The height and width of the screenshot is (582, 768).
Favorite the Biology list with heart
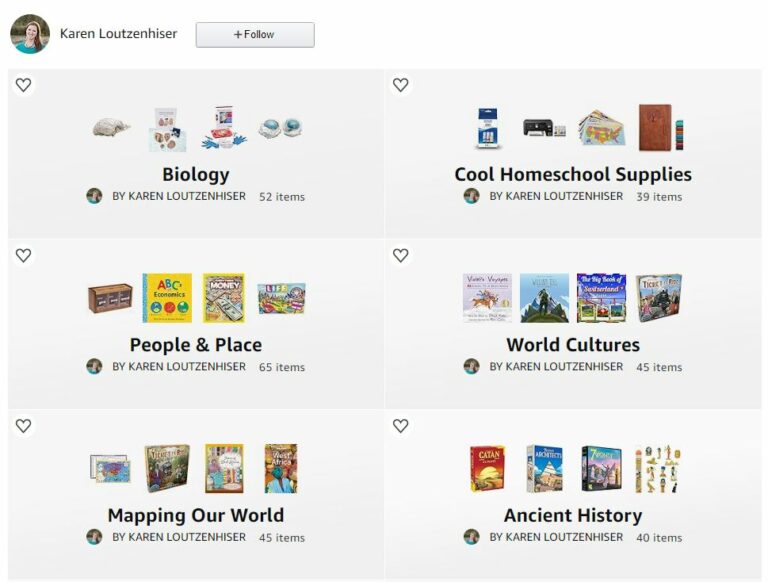pyautogui.click(x=24, y=85)
